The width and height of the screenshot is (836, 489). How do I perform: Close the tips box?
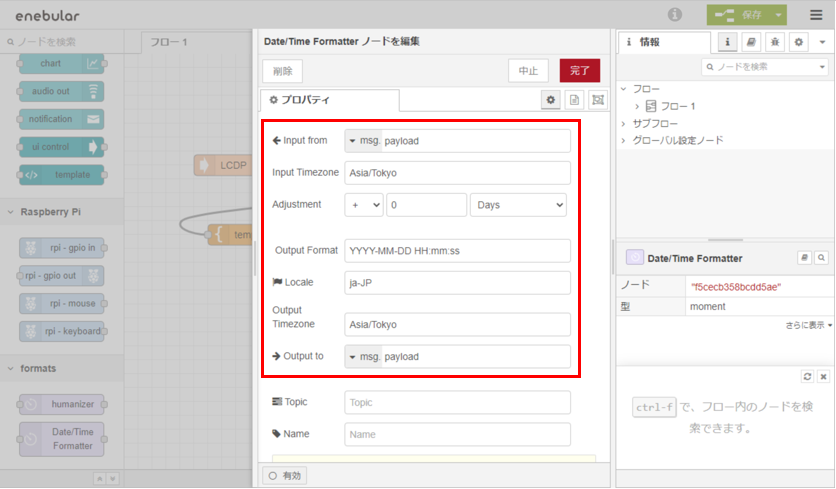point(823,376)
